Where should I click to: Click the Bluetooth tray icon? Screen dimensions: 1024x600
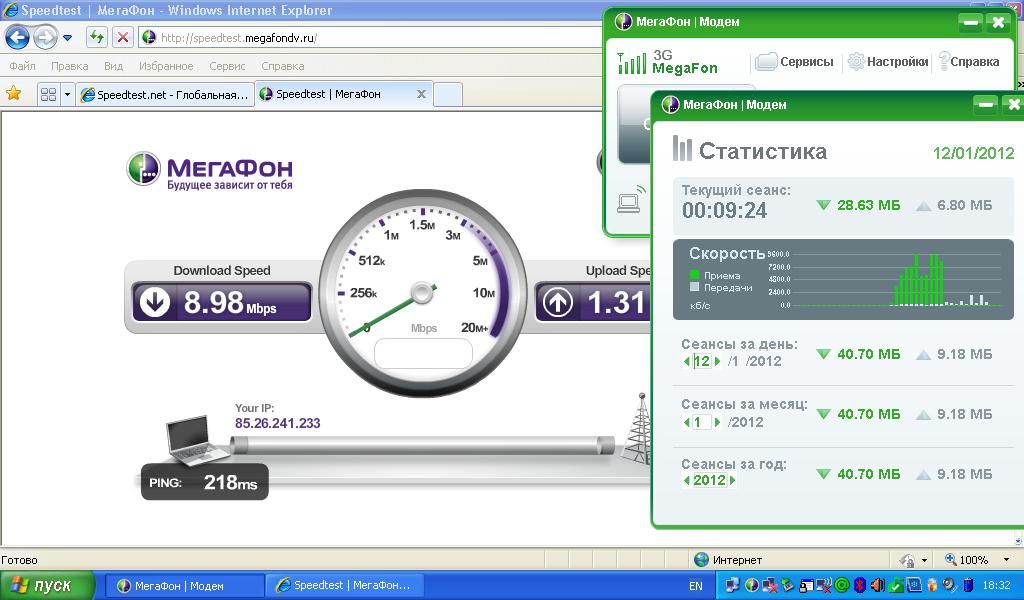point(859,585)
